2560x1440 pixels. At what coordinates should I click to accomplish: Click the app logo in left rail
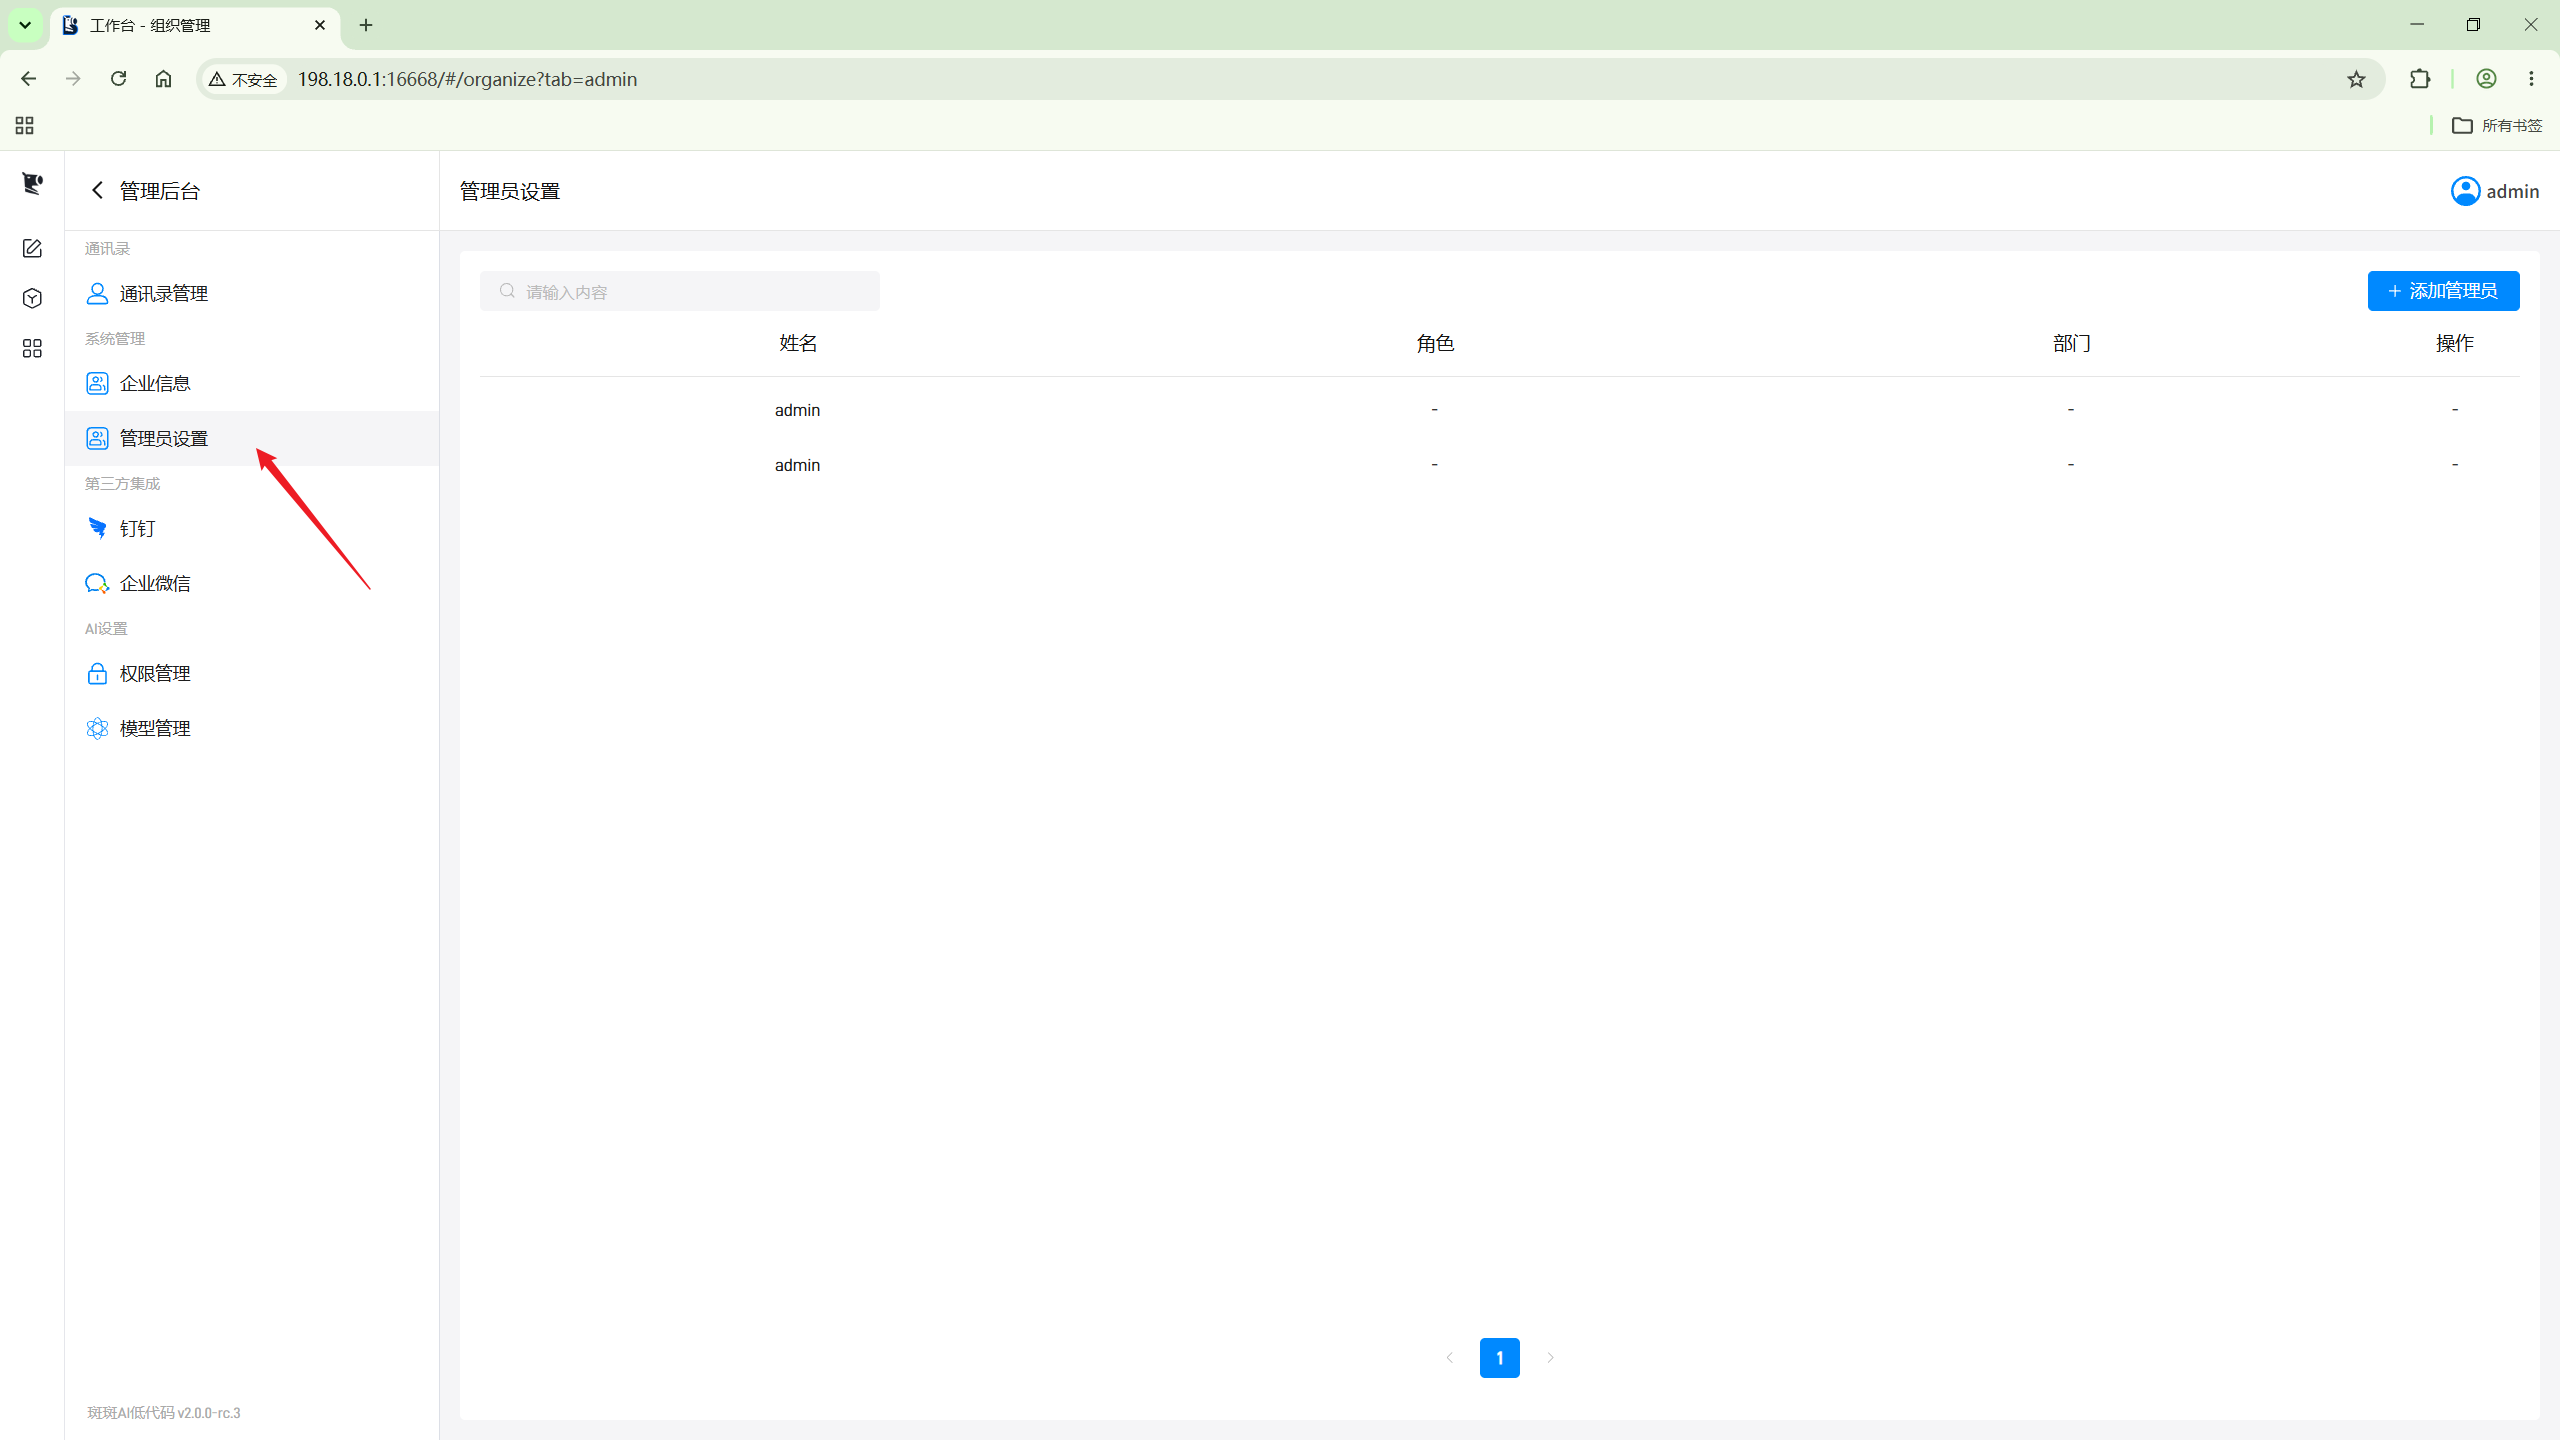[x=32, y=183]
